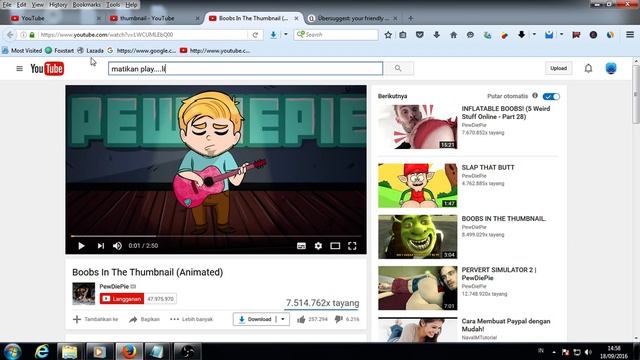
Task: Click inside the YouTube search field
Action: 245,69
